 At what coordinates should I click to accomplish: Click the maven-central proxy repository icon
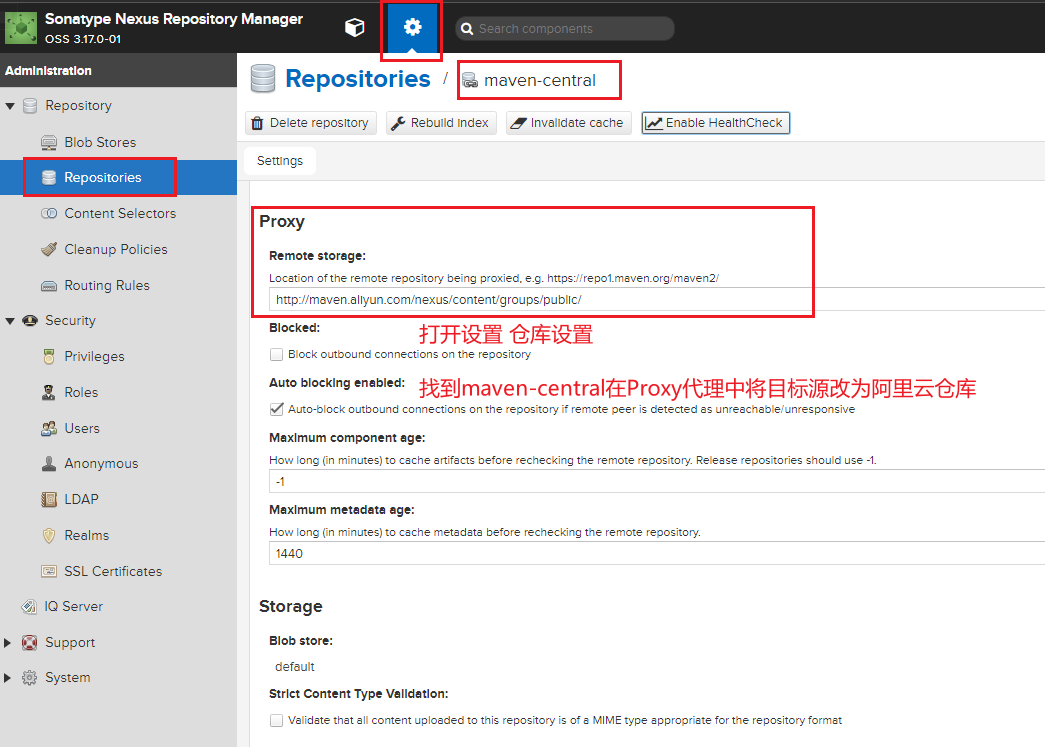point(470,81)
